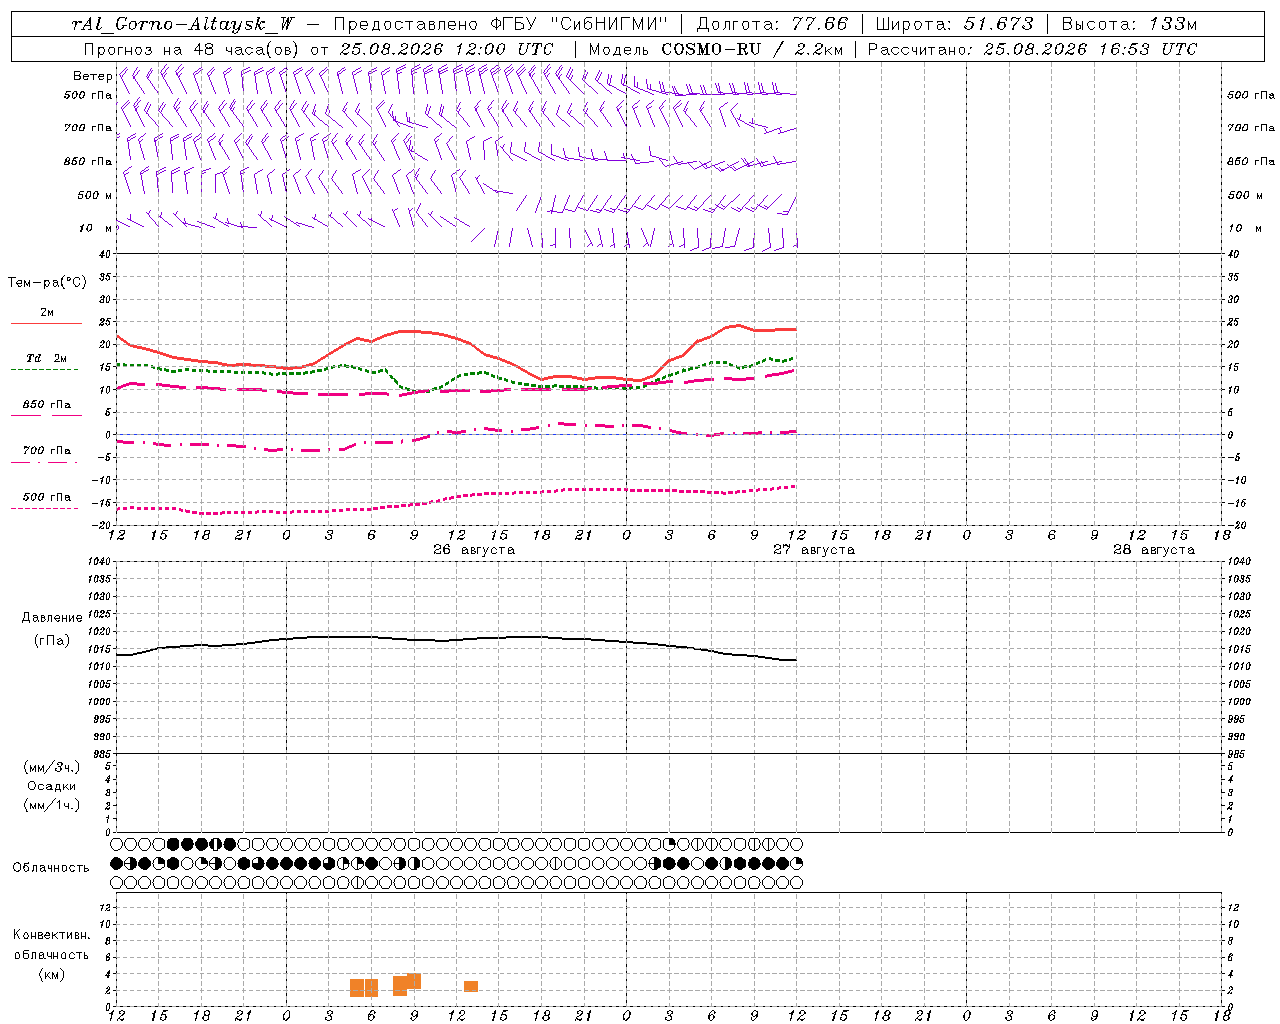Click the rAl_Gorno-Altaysk_W station title
This screenshot has width=1280, height=1024.
(183, 24)
